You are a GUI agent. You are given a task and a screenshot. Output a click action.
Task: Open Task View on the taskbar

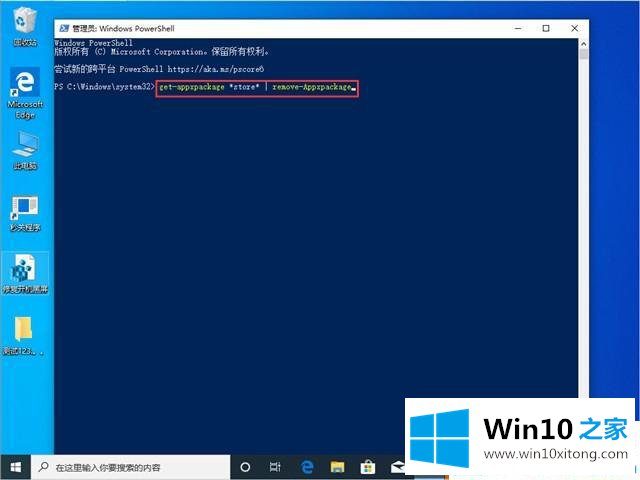click(276, 467)
